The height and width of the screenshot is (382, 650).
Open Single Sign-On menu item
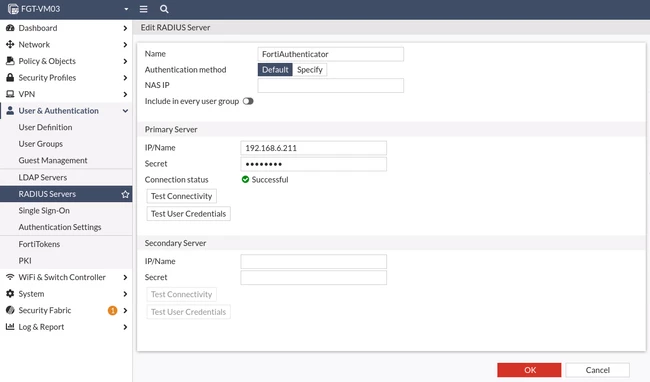tap(66, 210)
